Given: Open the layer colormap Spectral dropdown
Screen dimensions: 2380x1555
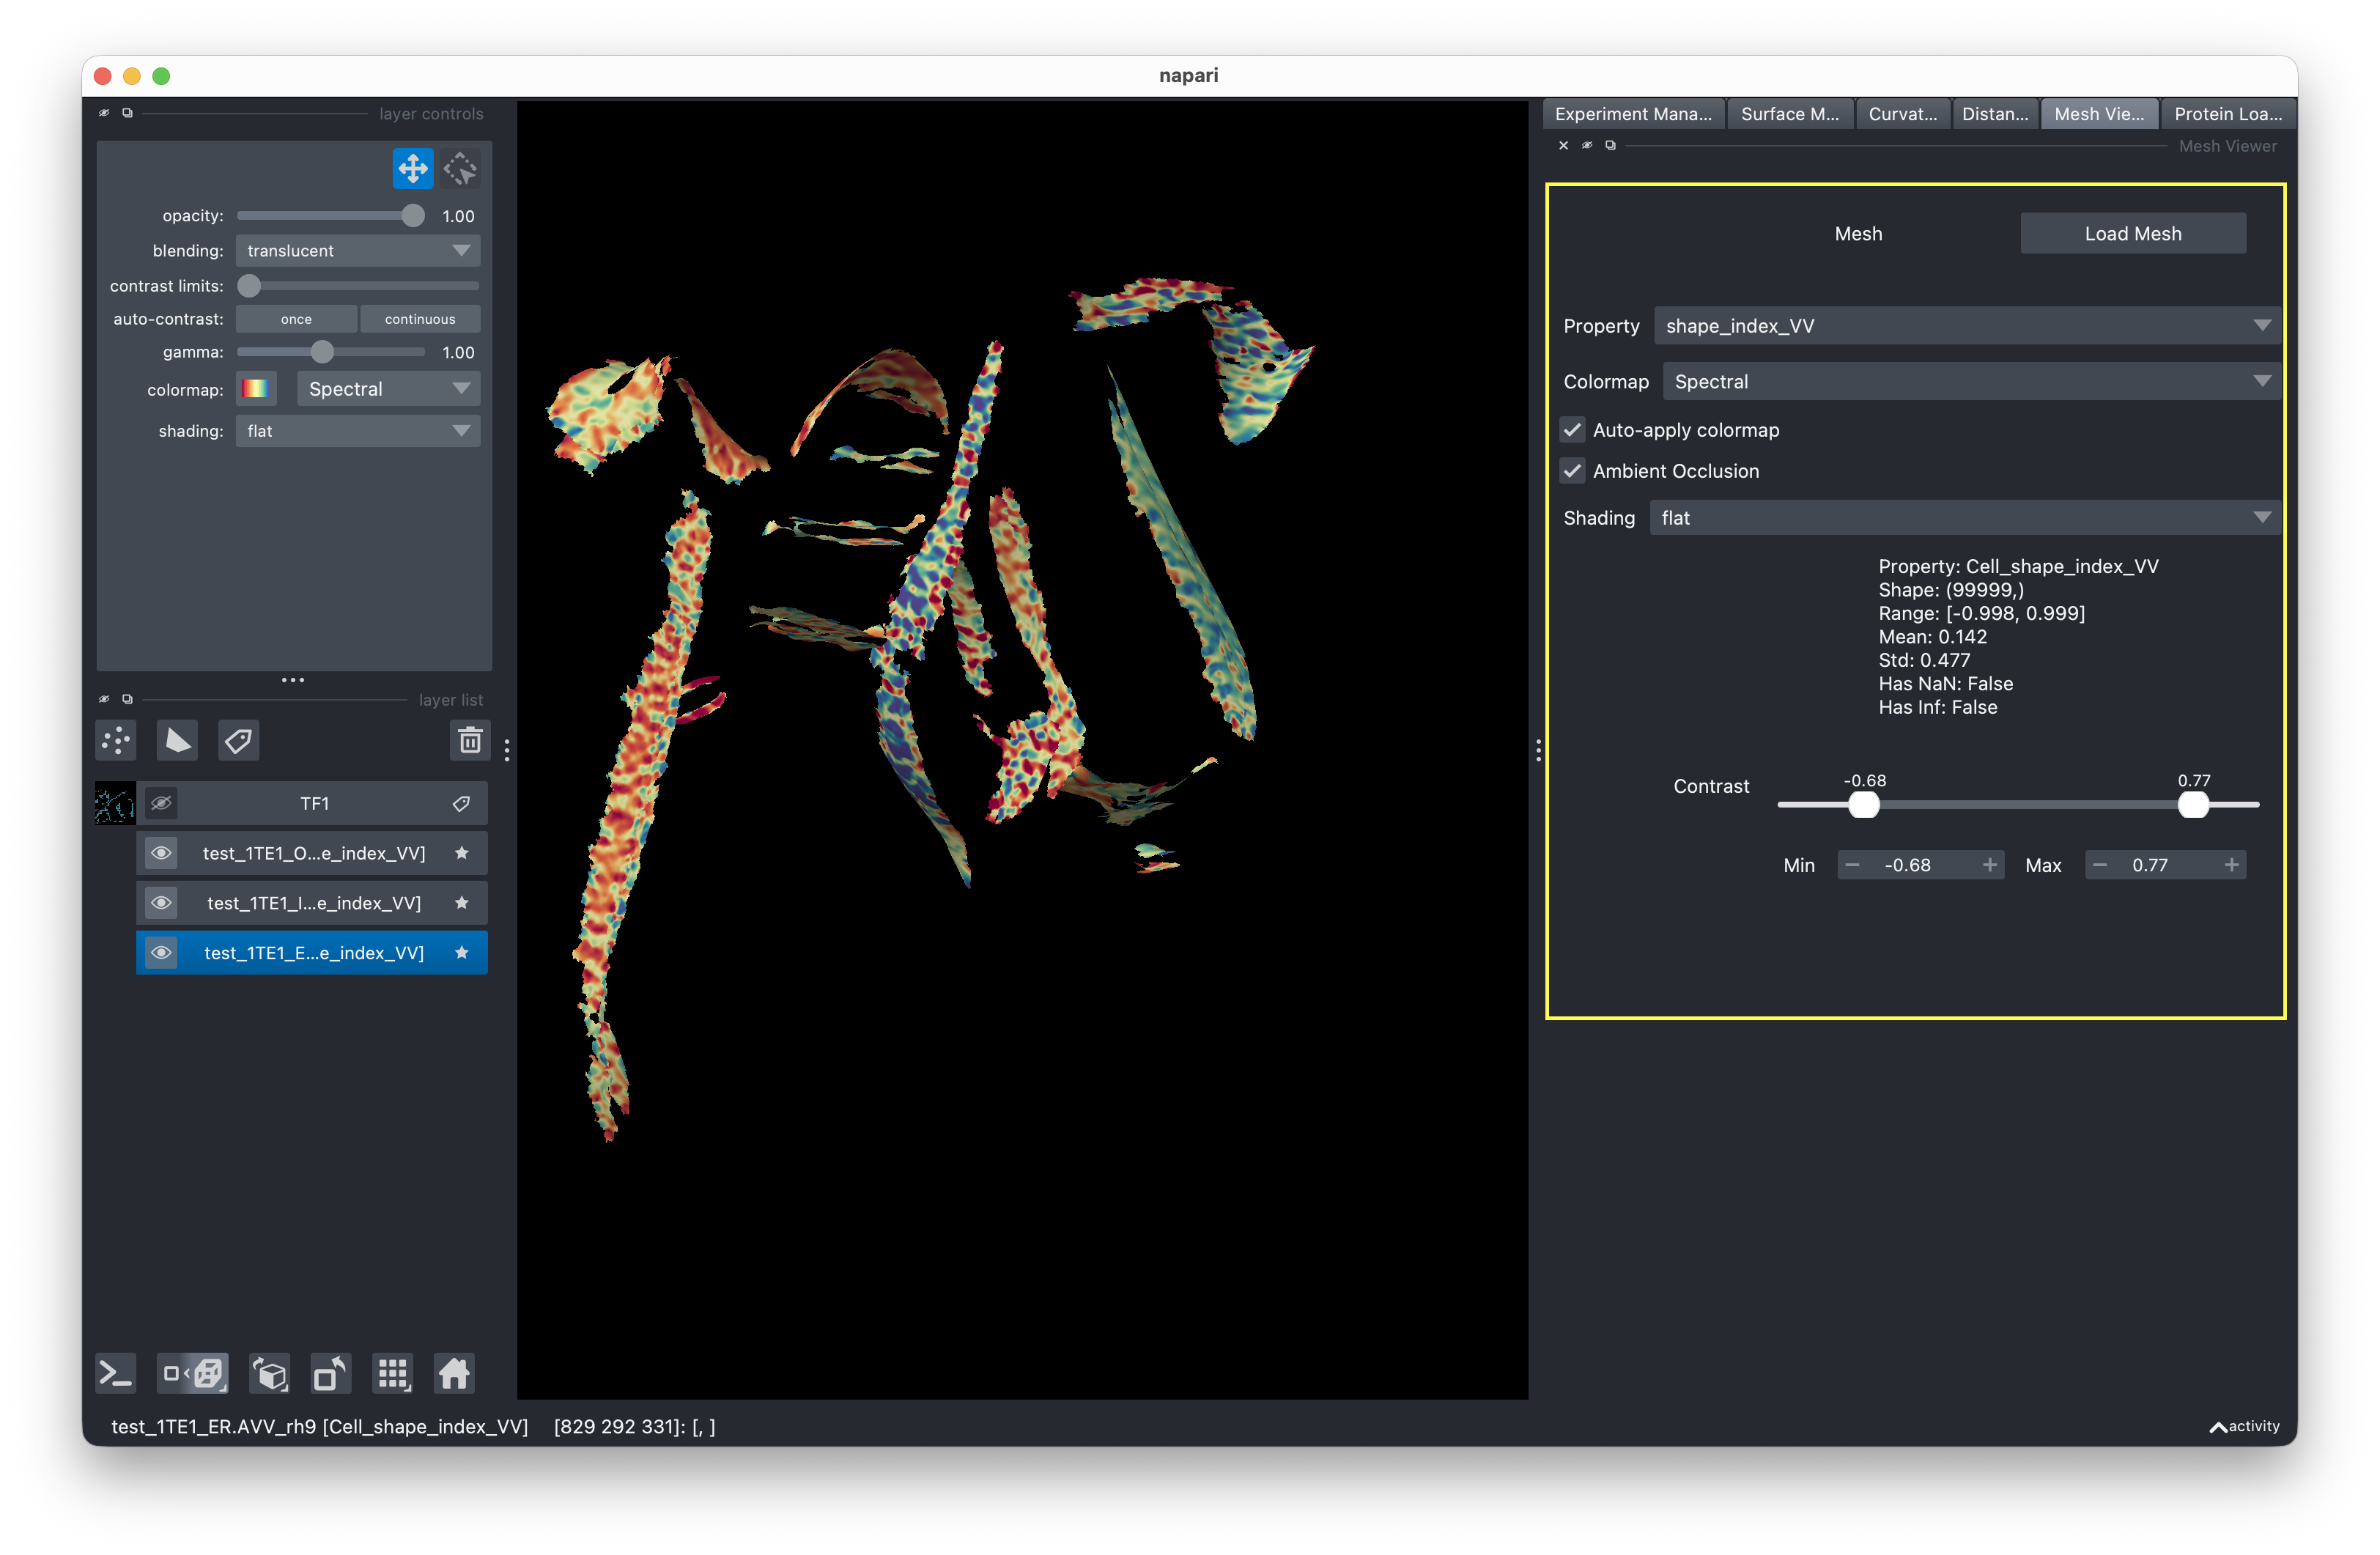Looking at the screenshot, I should coord(388,389).
